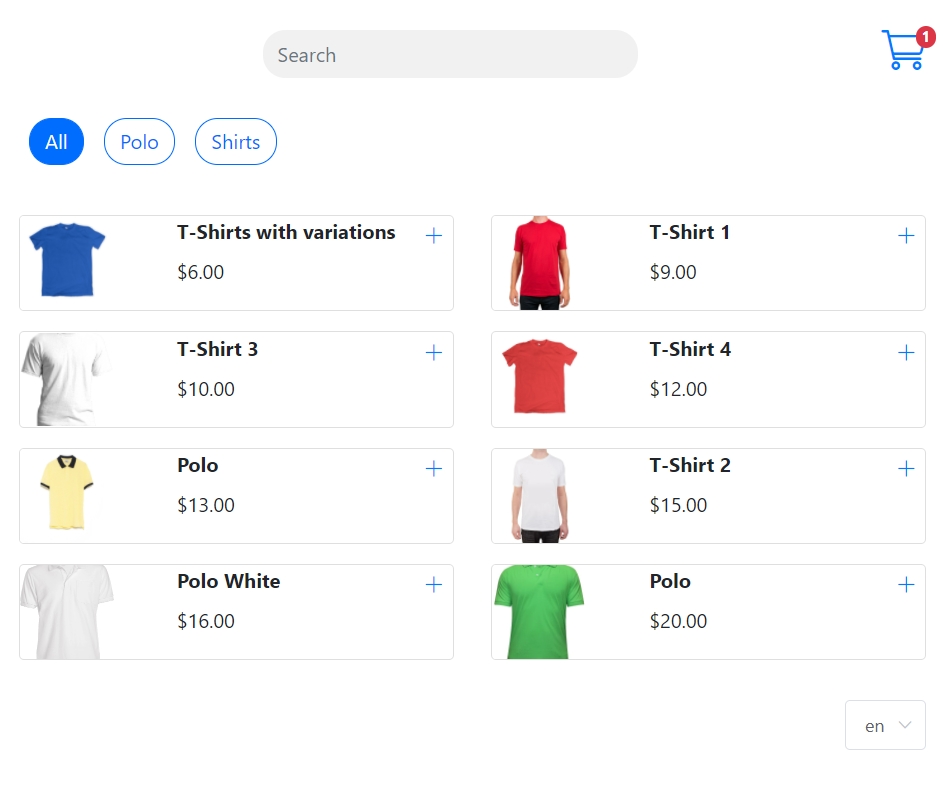This screenshot has height=798, width=943.
Task: Open the T-Shirt 4 product title
Action: 690,349
